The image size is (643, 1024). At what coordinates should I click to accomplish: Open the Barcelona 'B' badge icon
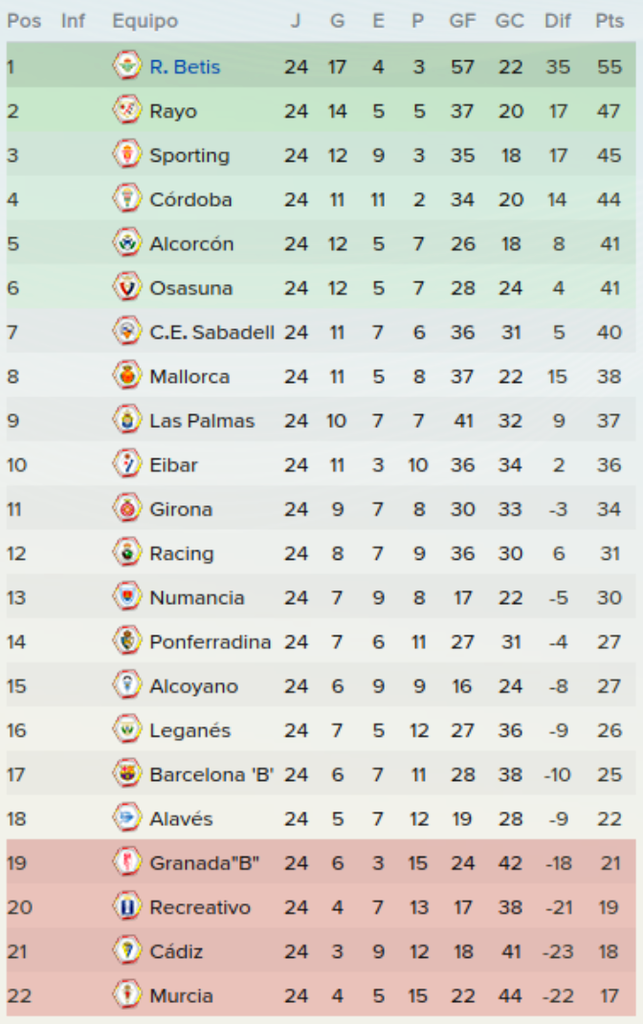click(127, 774)
